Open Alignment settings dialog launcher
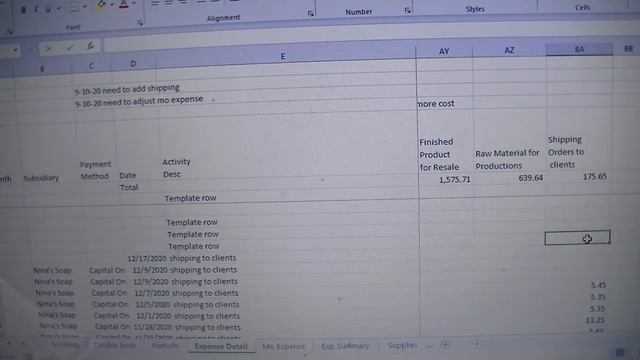 (311, 13)
